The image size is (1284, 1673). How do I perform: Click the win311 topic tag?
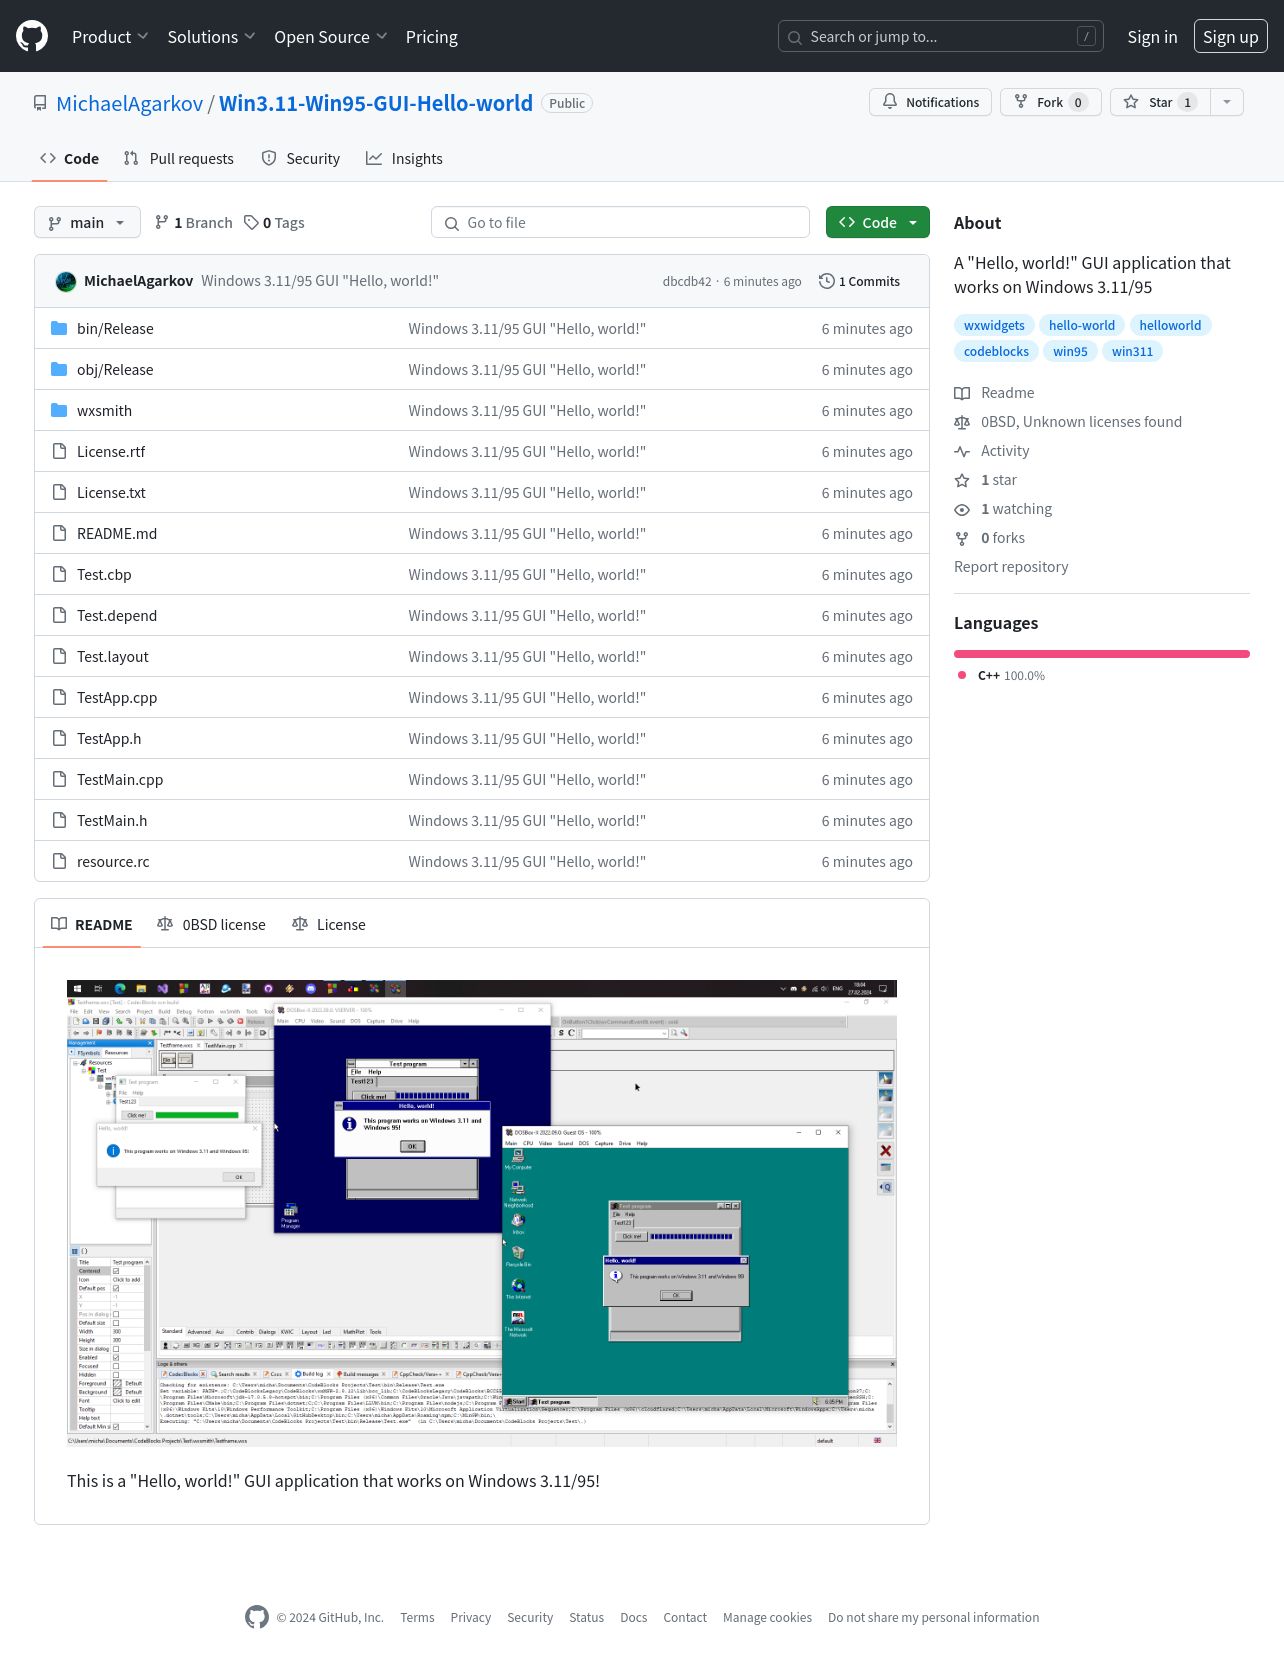coord(1132,351)
